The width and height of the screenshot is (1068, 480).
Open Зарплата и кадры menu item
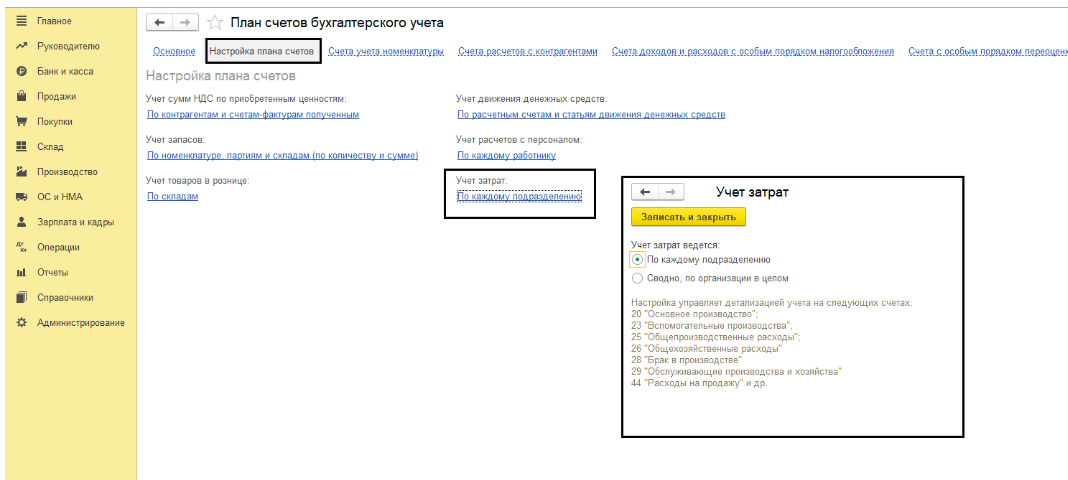click(x=75, y=222)
